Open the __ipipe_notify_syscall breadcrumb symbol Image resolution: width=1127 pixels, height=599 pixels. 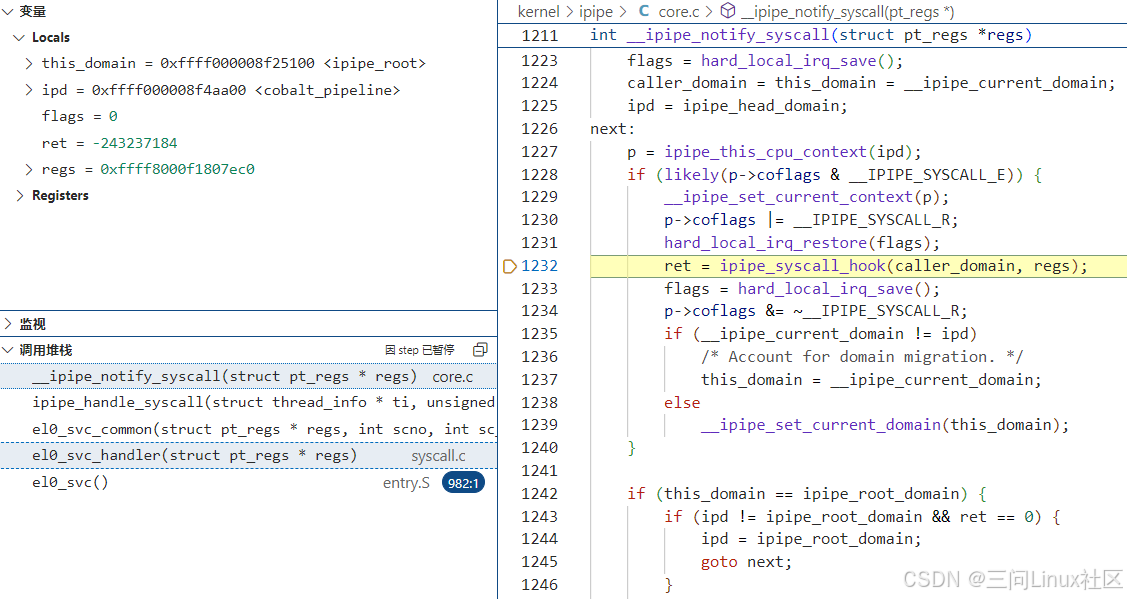click(847, 12)
